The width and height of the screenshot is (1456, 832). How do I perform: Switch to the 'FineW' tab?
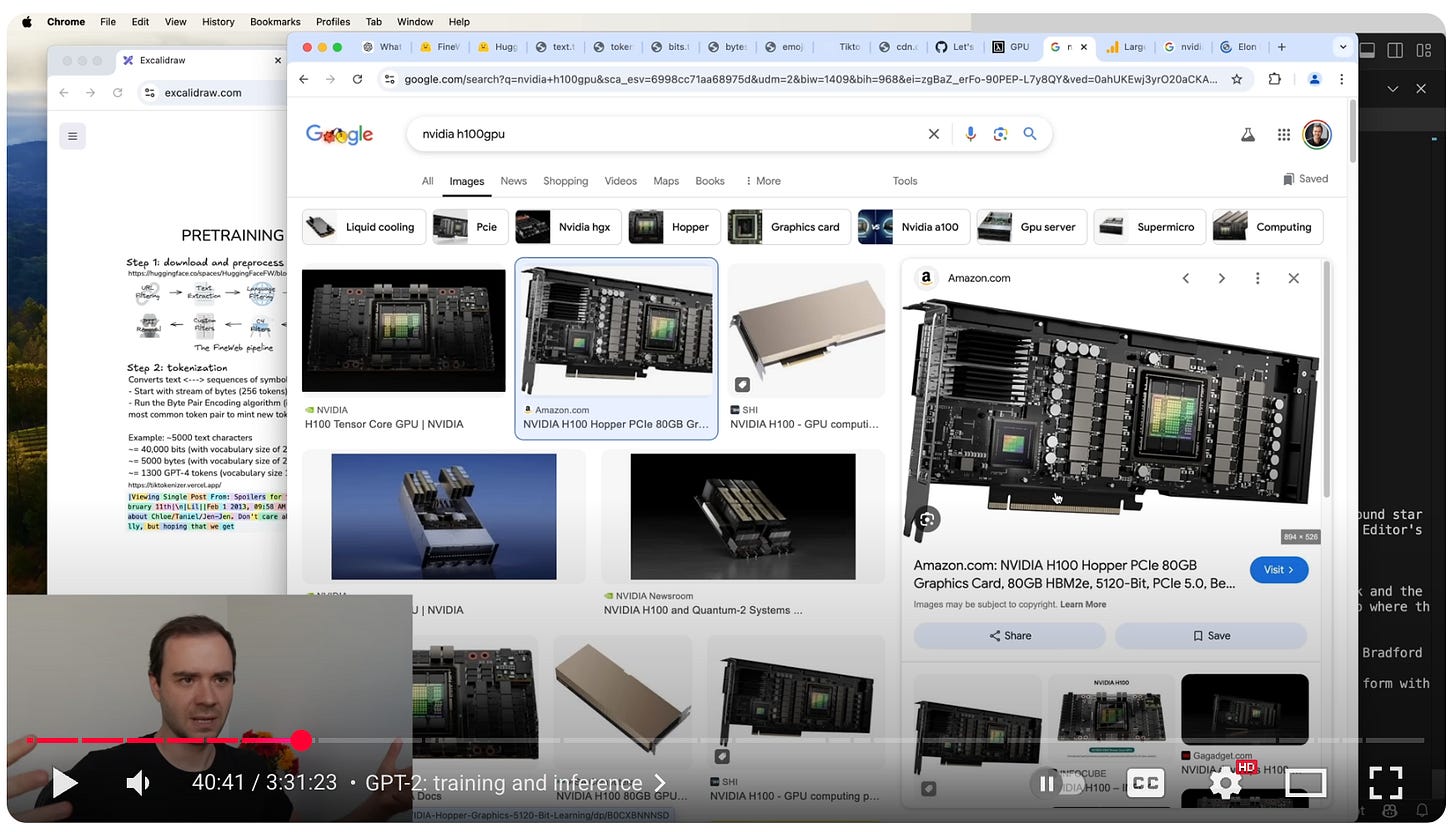[x=440, y=47]
